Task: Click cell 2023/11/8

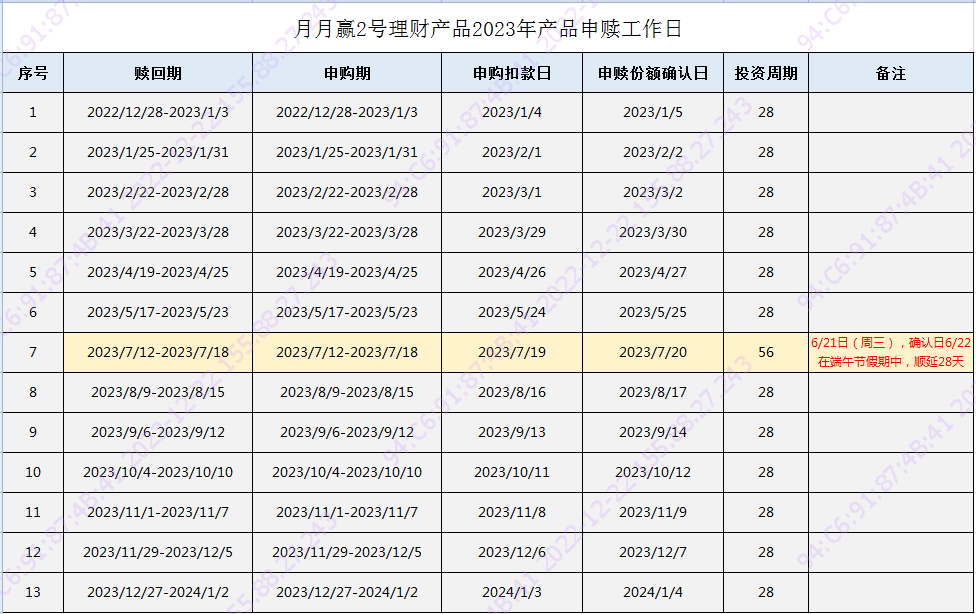Action: pos(512,512)
